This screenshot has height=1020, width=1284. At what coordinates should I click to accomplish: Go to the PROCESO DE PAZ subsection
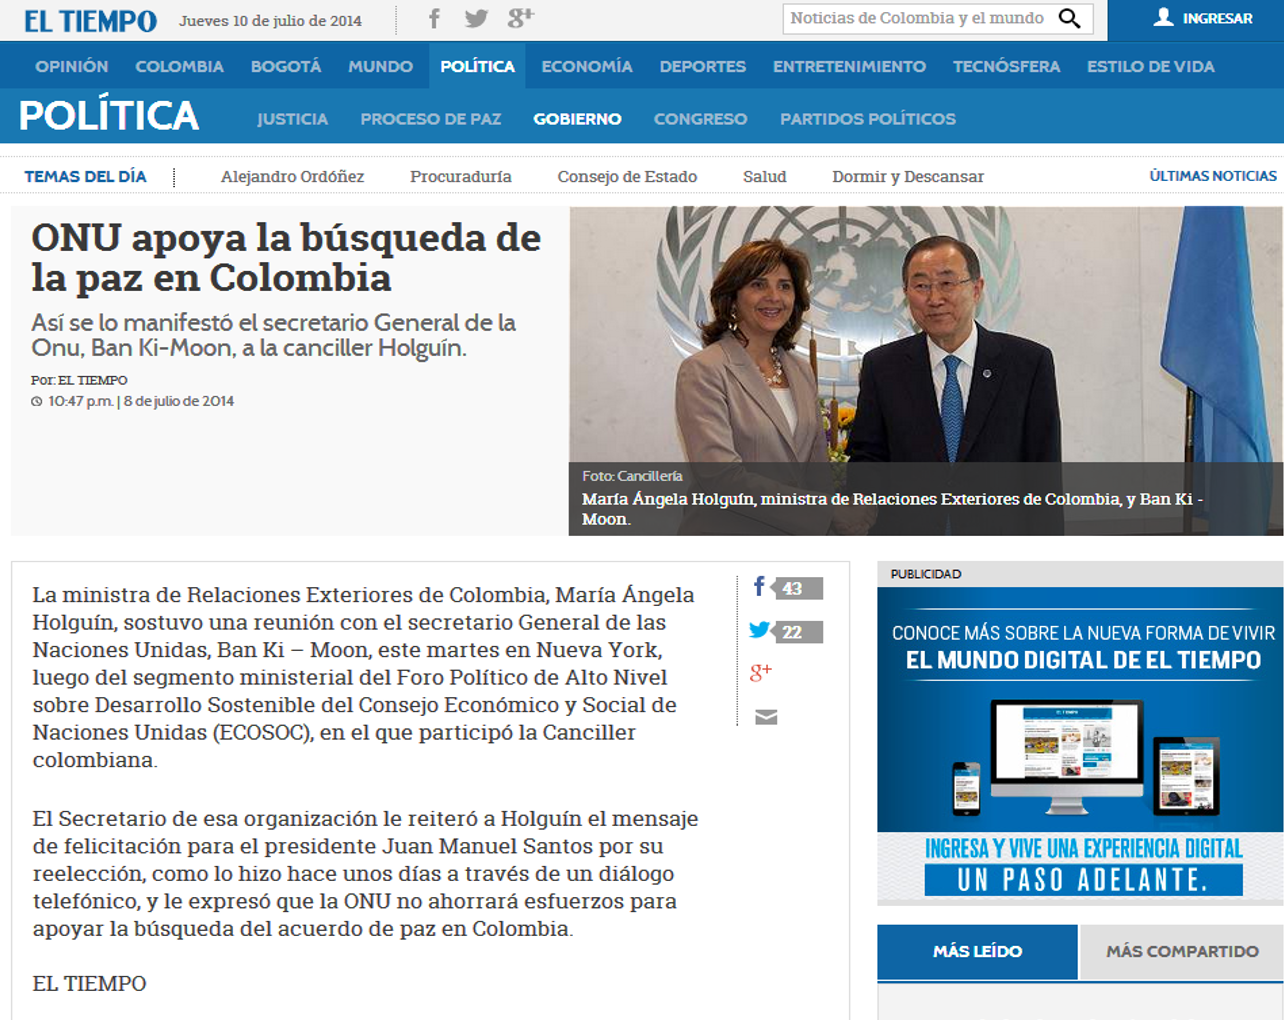click(x=431, y=119)
